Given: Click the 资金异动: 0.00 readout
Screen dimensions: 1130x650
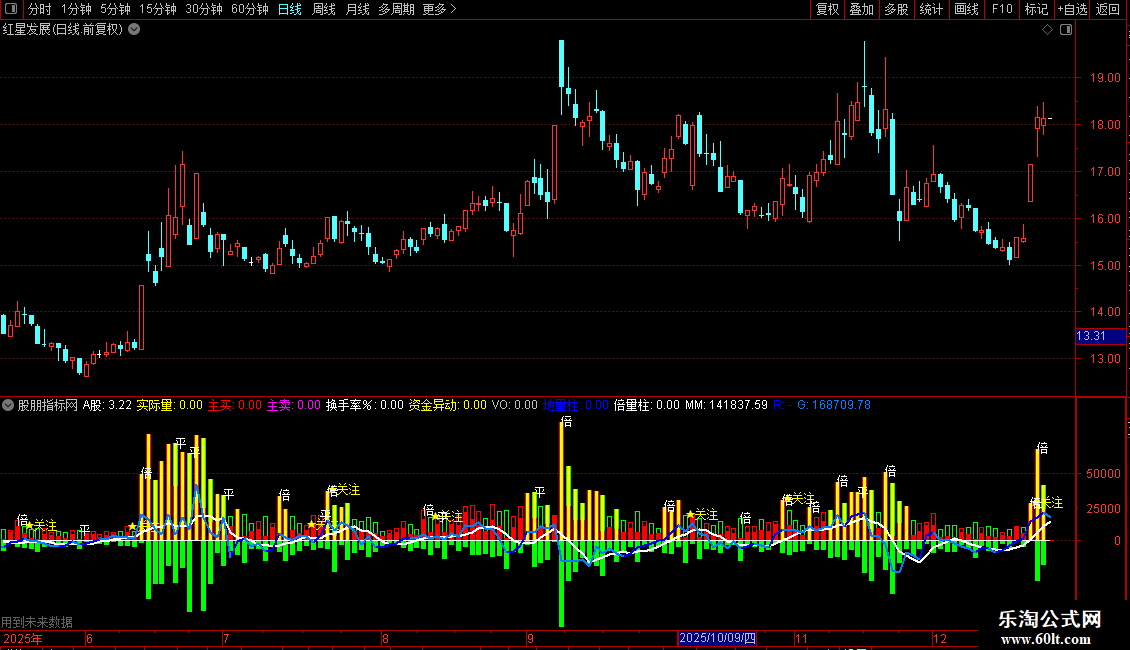Looking at the screenshot, I should pyautogui.click(x=448, y=405).
